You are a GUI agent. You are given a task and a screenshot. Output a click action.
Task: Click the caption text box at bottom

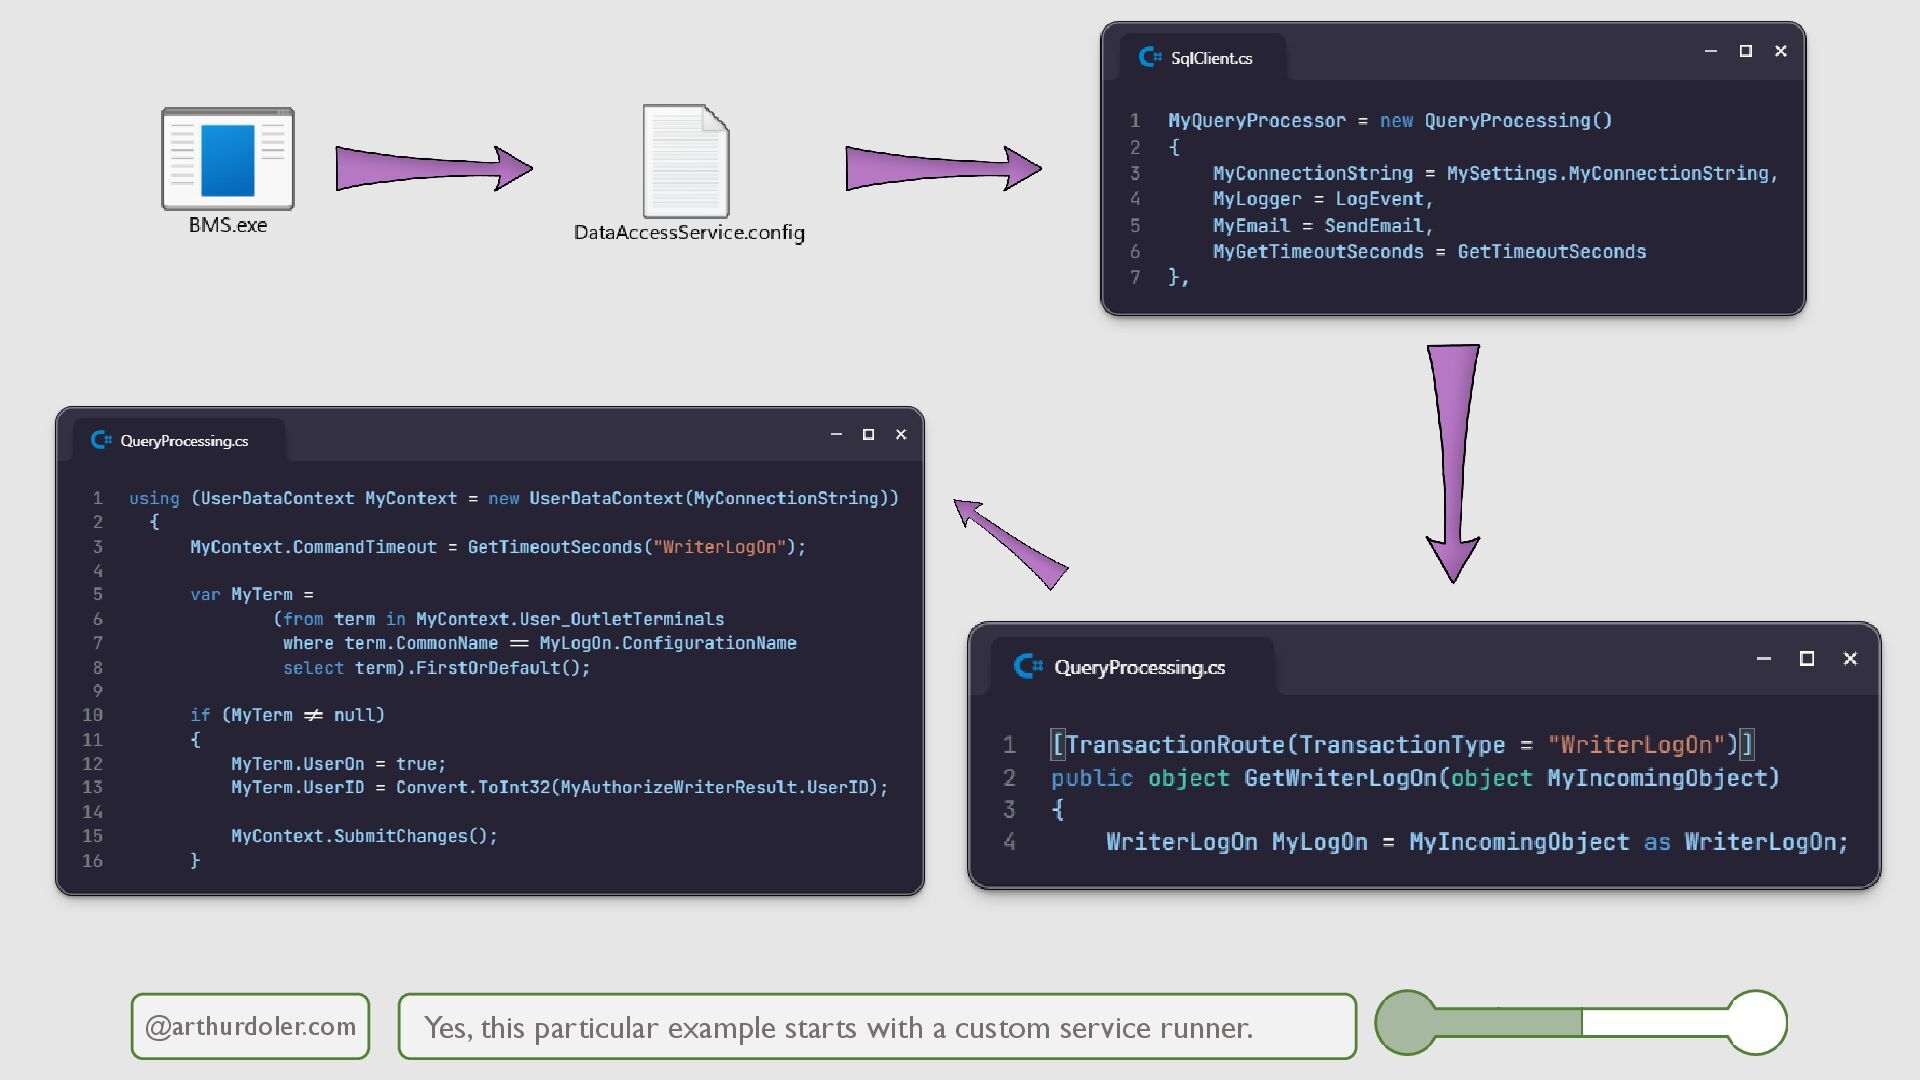[x=876, y=1027]
